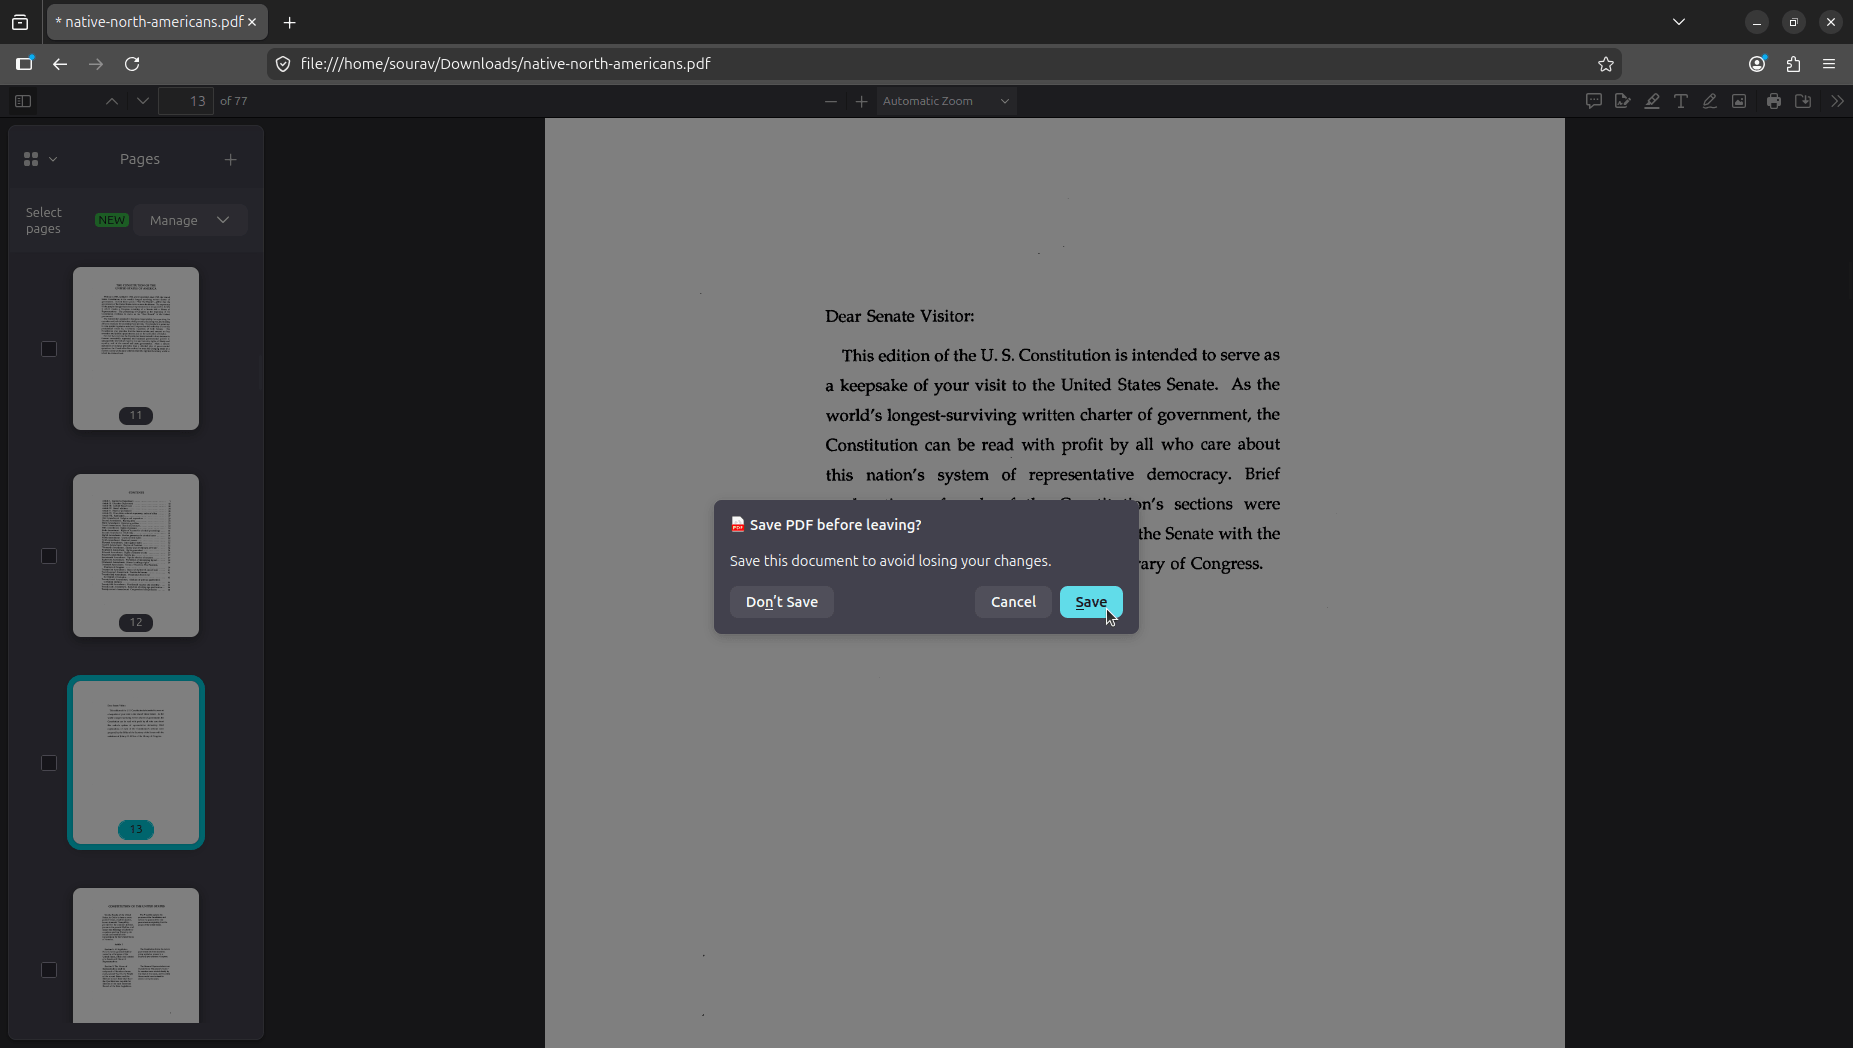The height and width of the screenshot is (1048, 1853).
Task: Open Firefox sidebar toggle icon
Action: (x=24, y=64)
